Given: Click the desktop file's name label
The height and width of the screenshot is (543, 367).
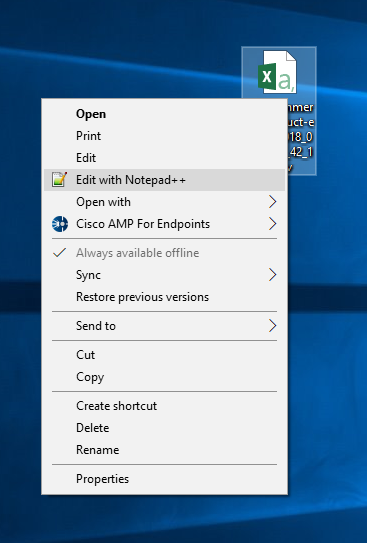Looking at the screenshot, I should [301, 137].
